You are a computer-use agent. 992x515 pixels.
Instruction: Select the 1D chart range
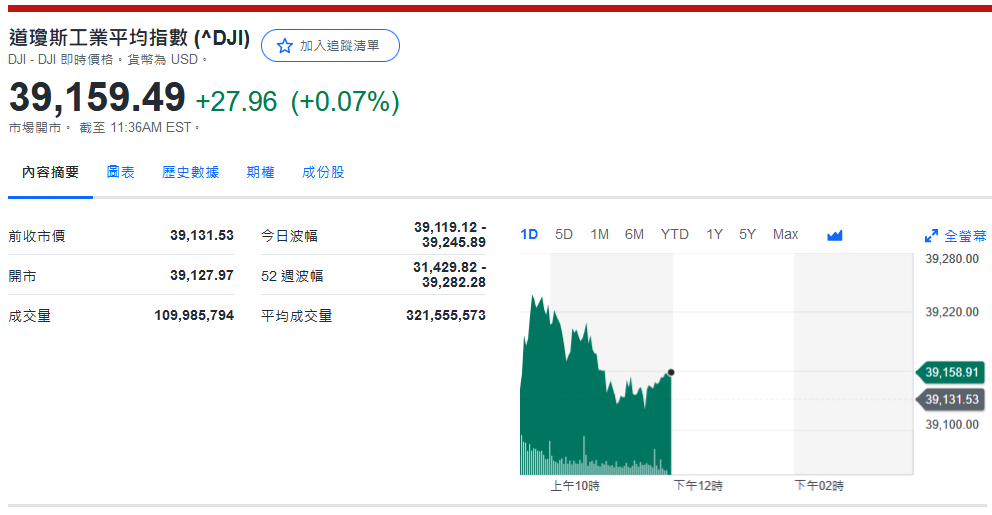point(529,234)
